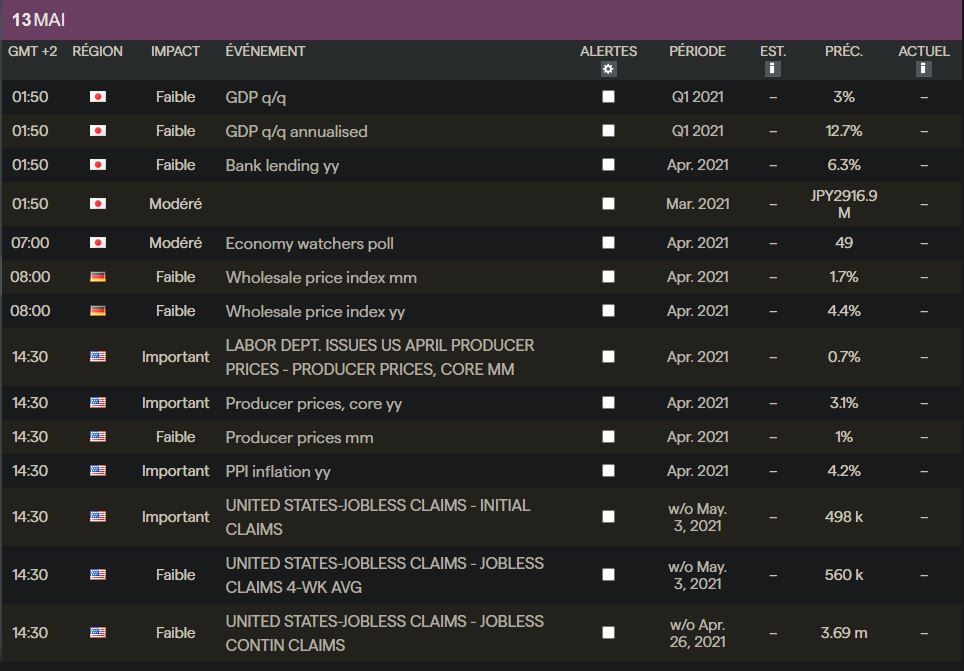Click the Mar. 2021 period cell
Viewport: 964px width, 671px height.
(697, 204)
